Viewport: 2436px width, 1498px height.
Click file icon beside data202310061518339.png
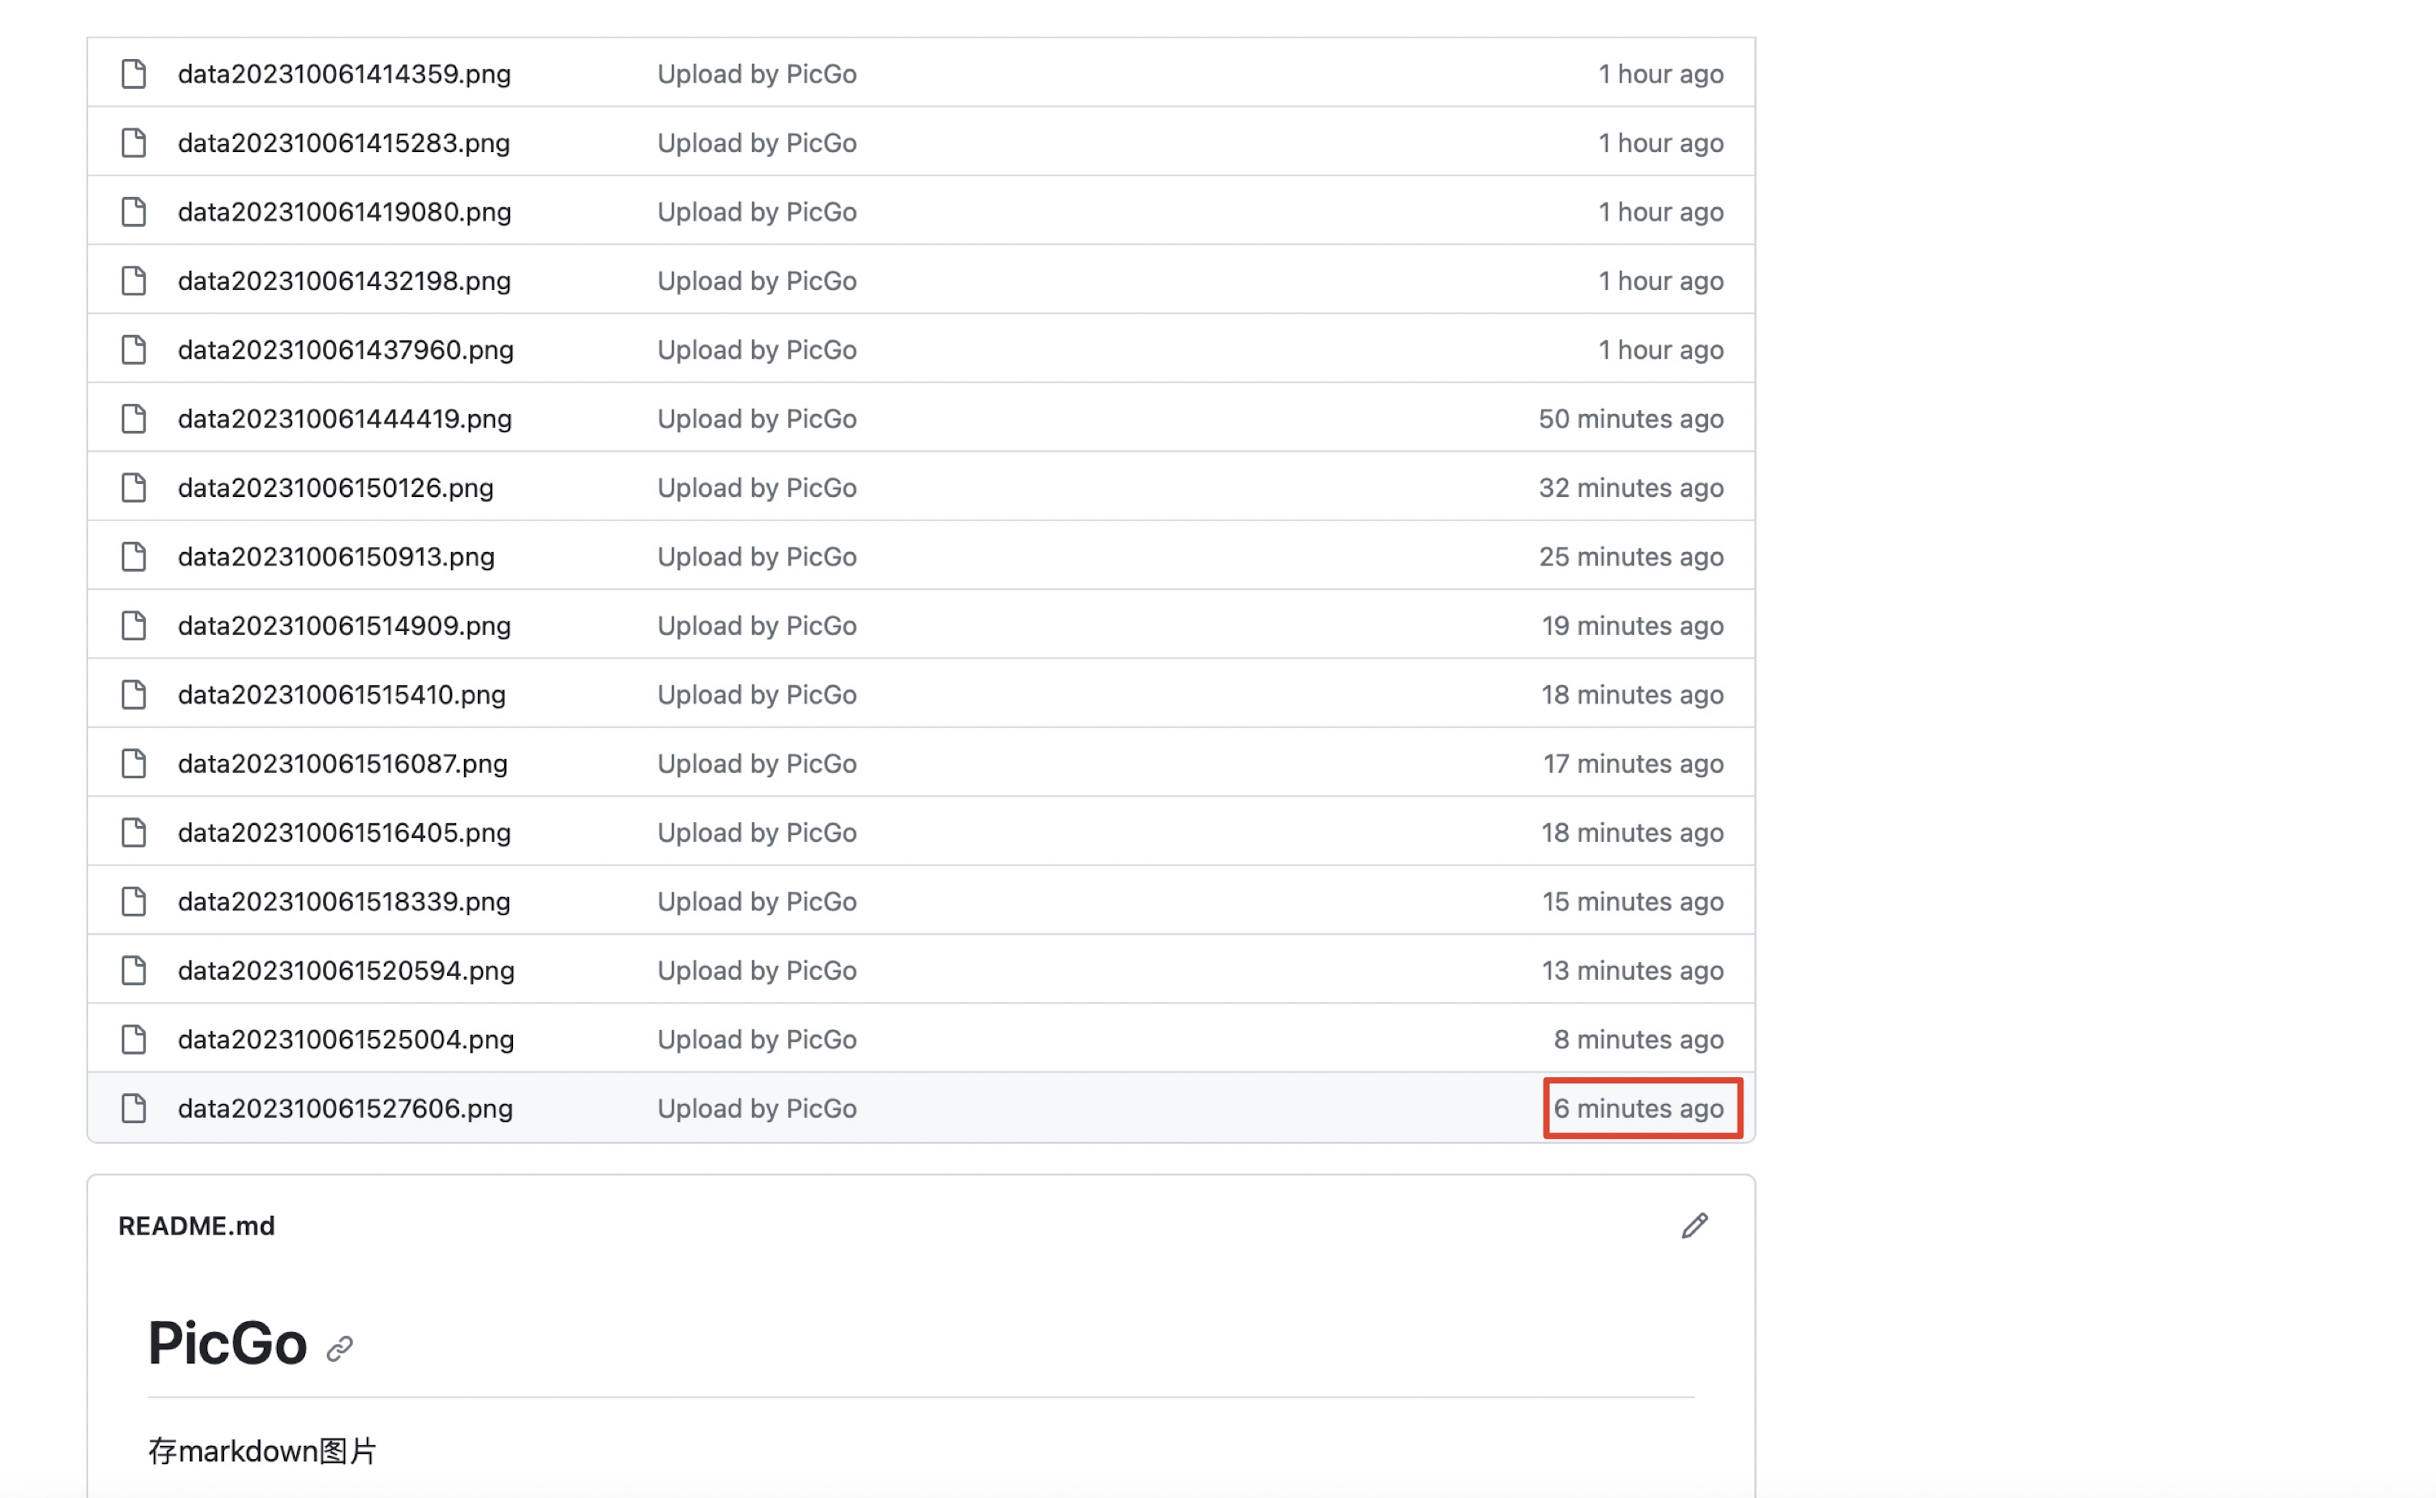pyautogui.click(x=134, y=901)
